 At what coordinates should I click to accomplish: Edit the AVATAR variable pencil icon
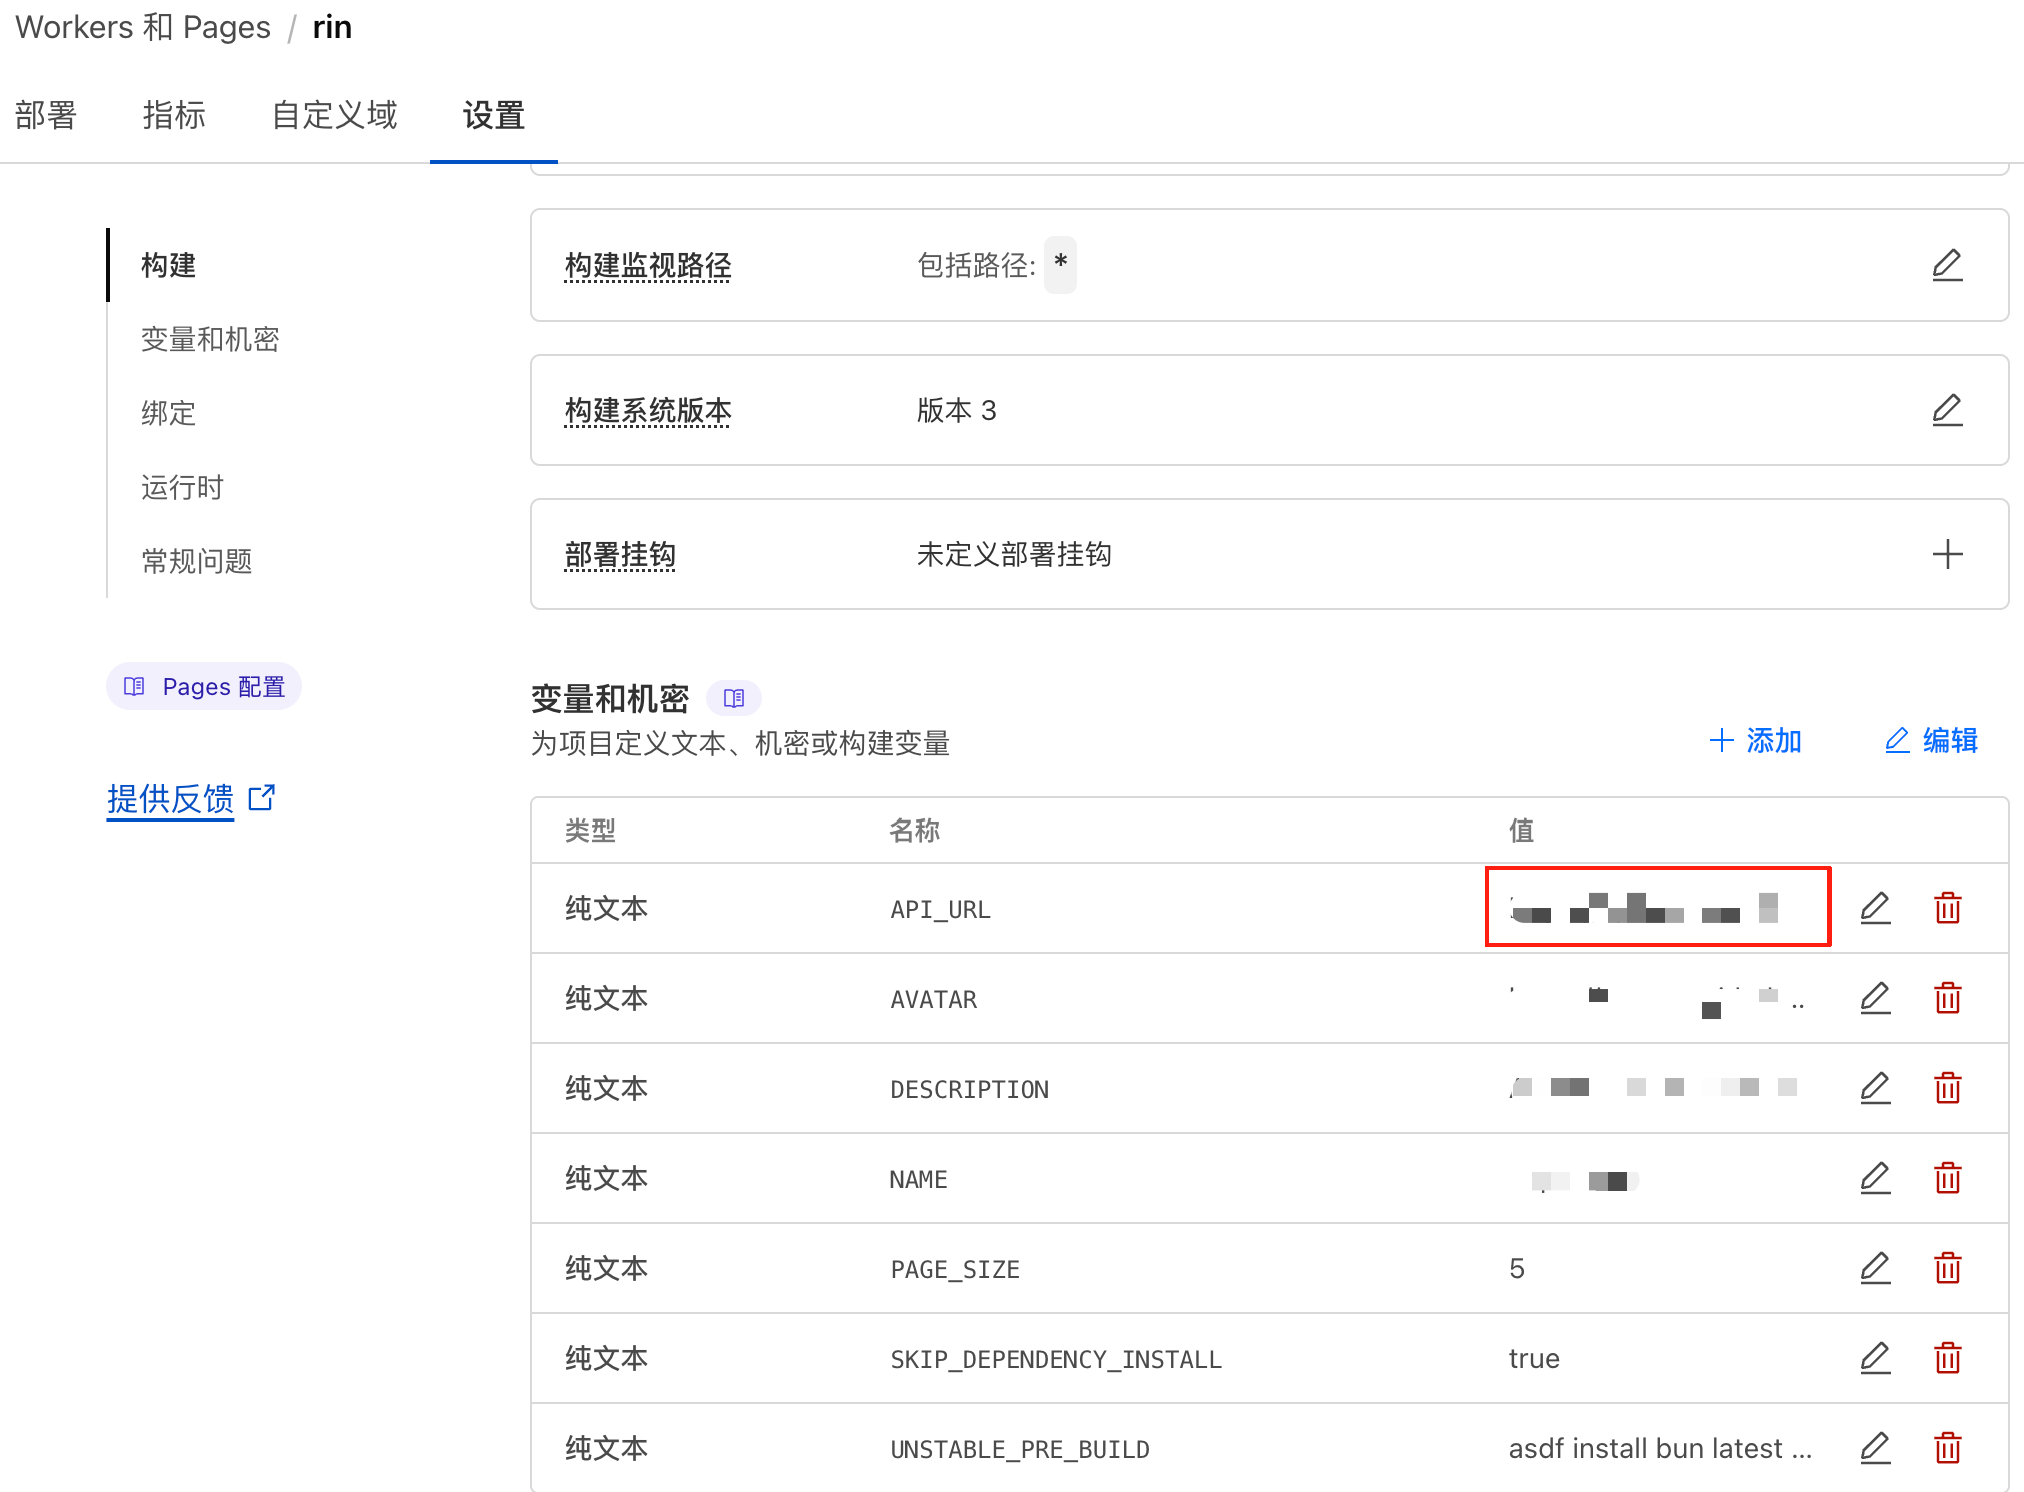click(1875, 998)
